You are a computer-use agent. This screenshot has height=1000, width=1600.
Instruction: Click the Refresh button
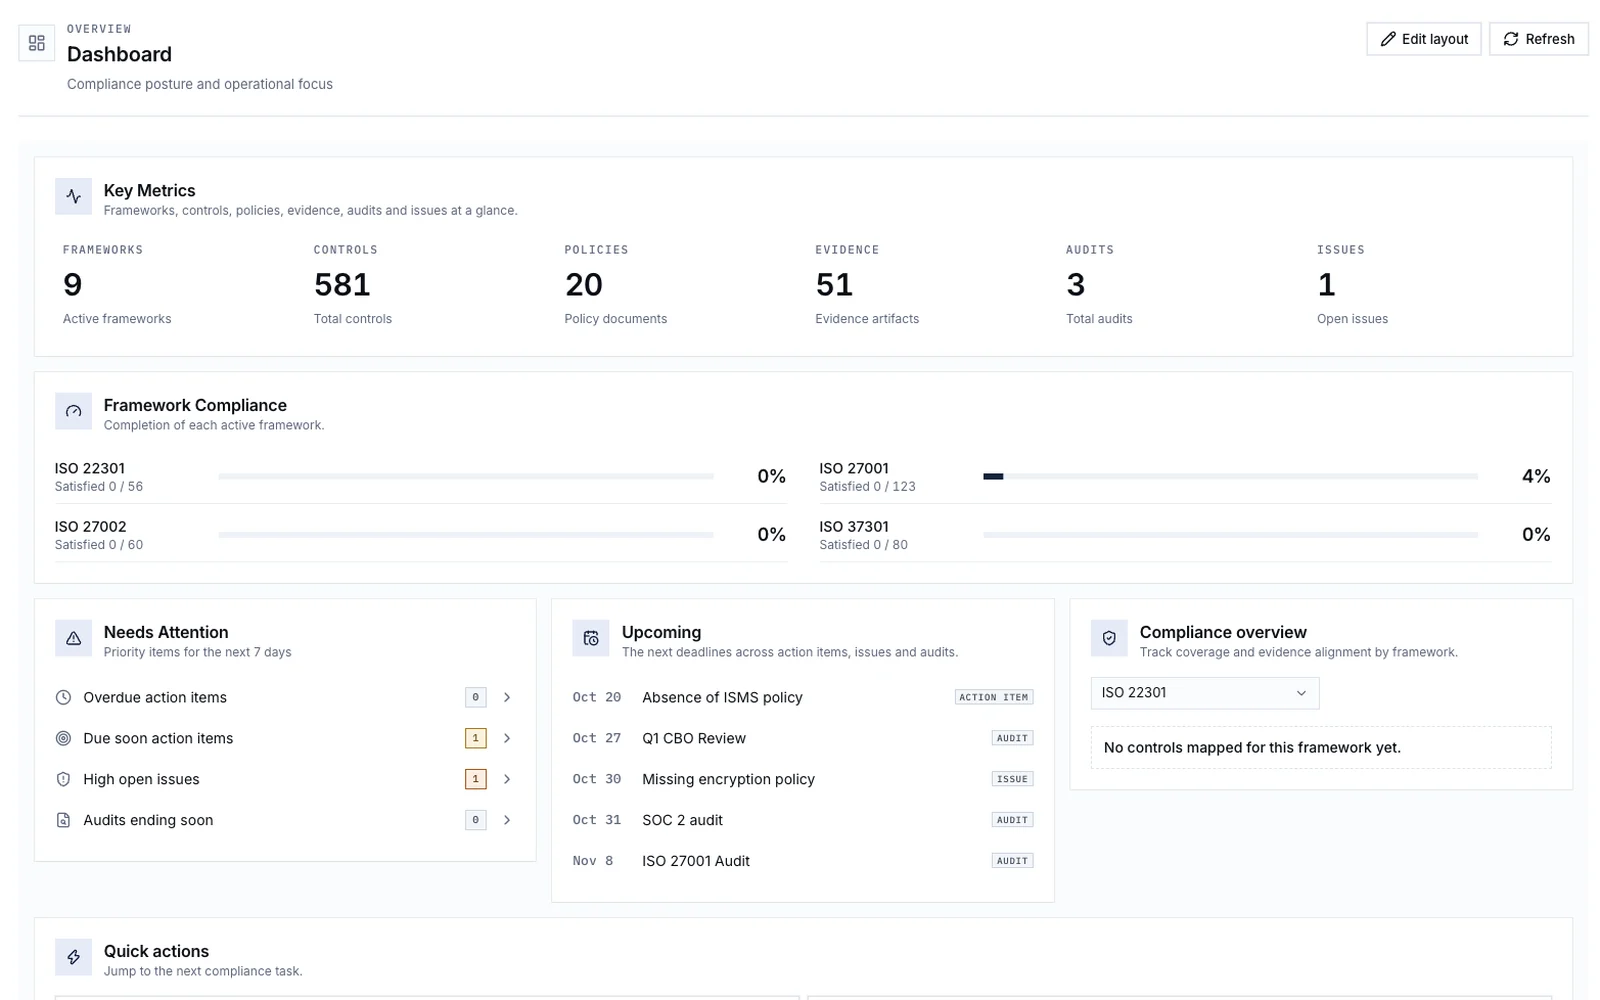point(1538,39)
